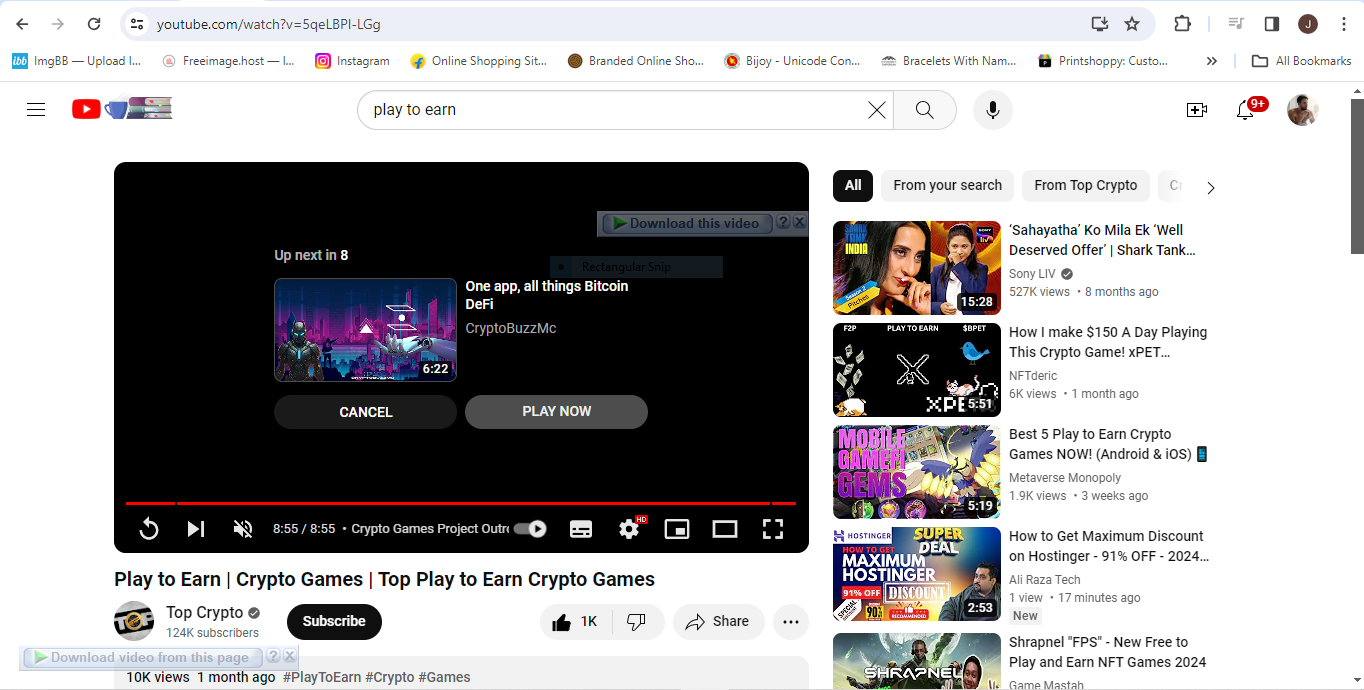Toggle subtitles closed captions
The image size is (1364, 690).
click(581, 529)
